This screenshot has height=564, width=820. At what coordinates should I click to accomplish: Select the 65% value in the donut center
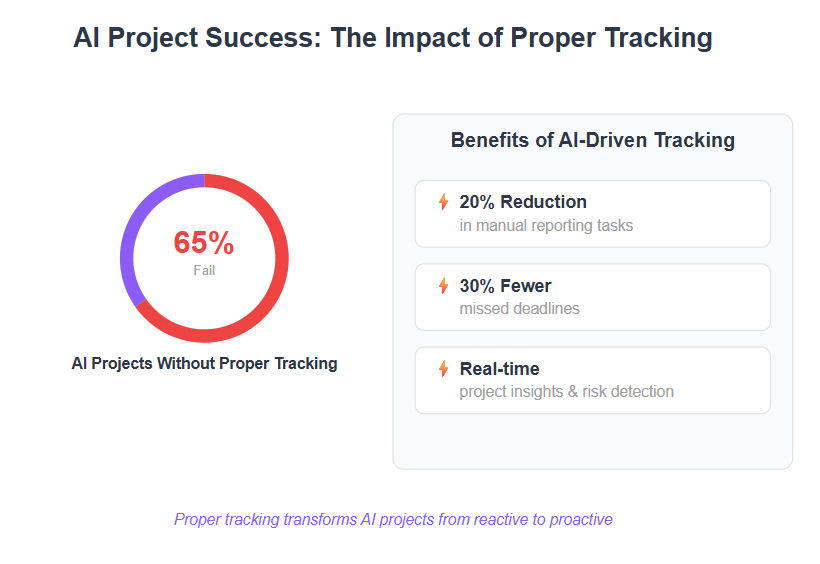[204, 242]
